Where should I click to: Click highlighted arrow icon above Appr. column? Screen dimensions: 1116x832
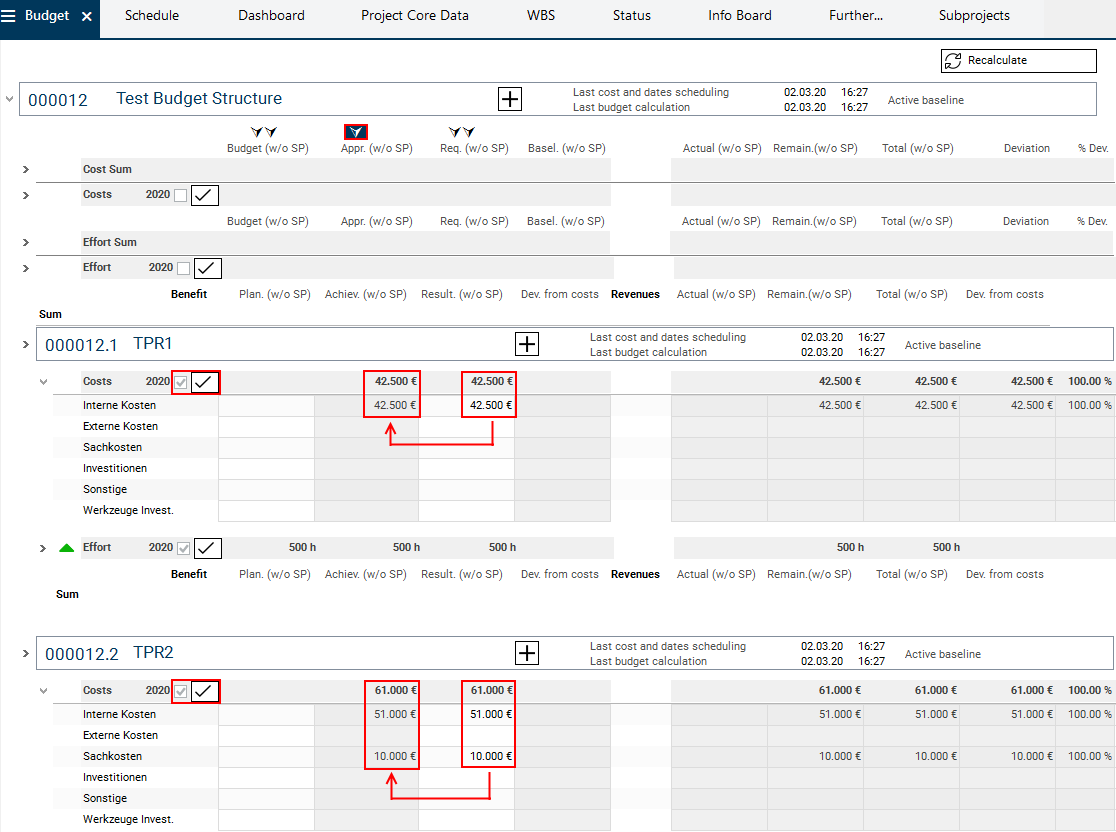coord(355,132)
